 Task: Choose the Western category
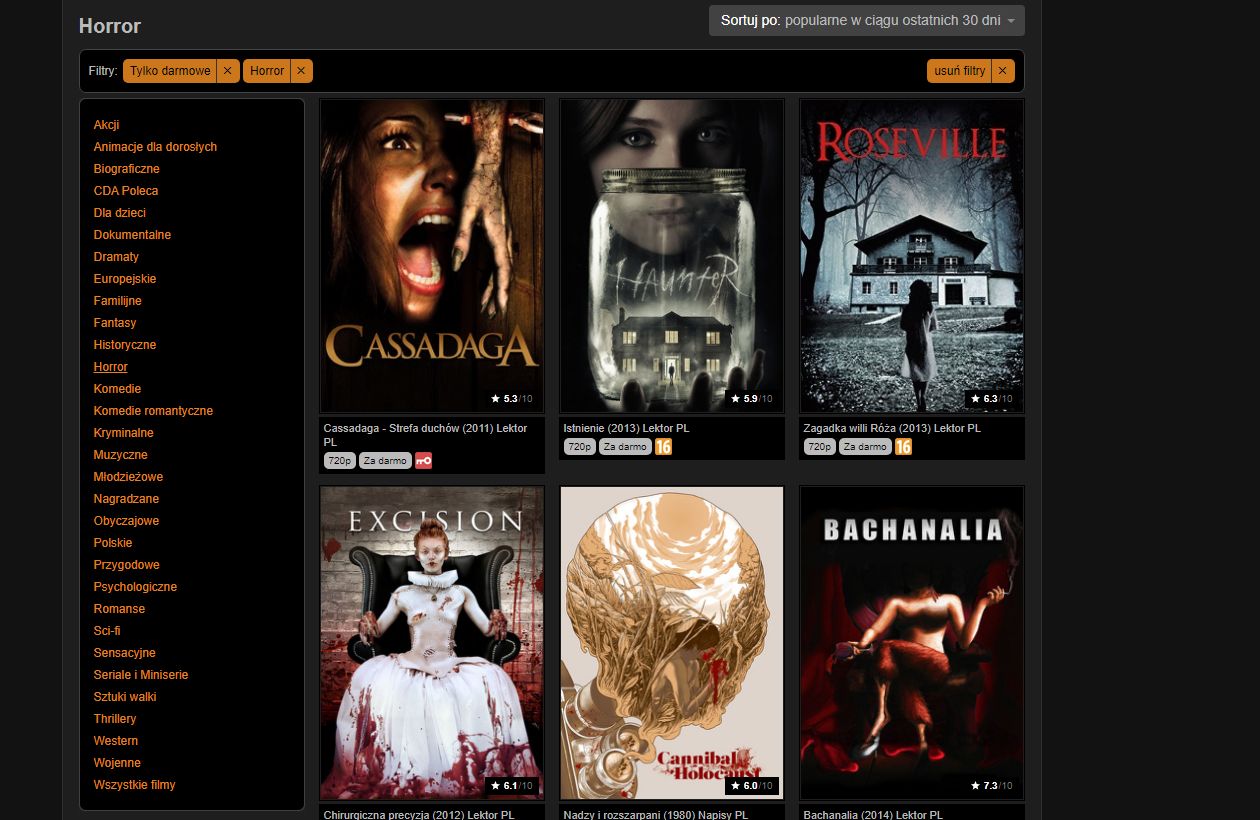(116, 741)
